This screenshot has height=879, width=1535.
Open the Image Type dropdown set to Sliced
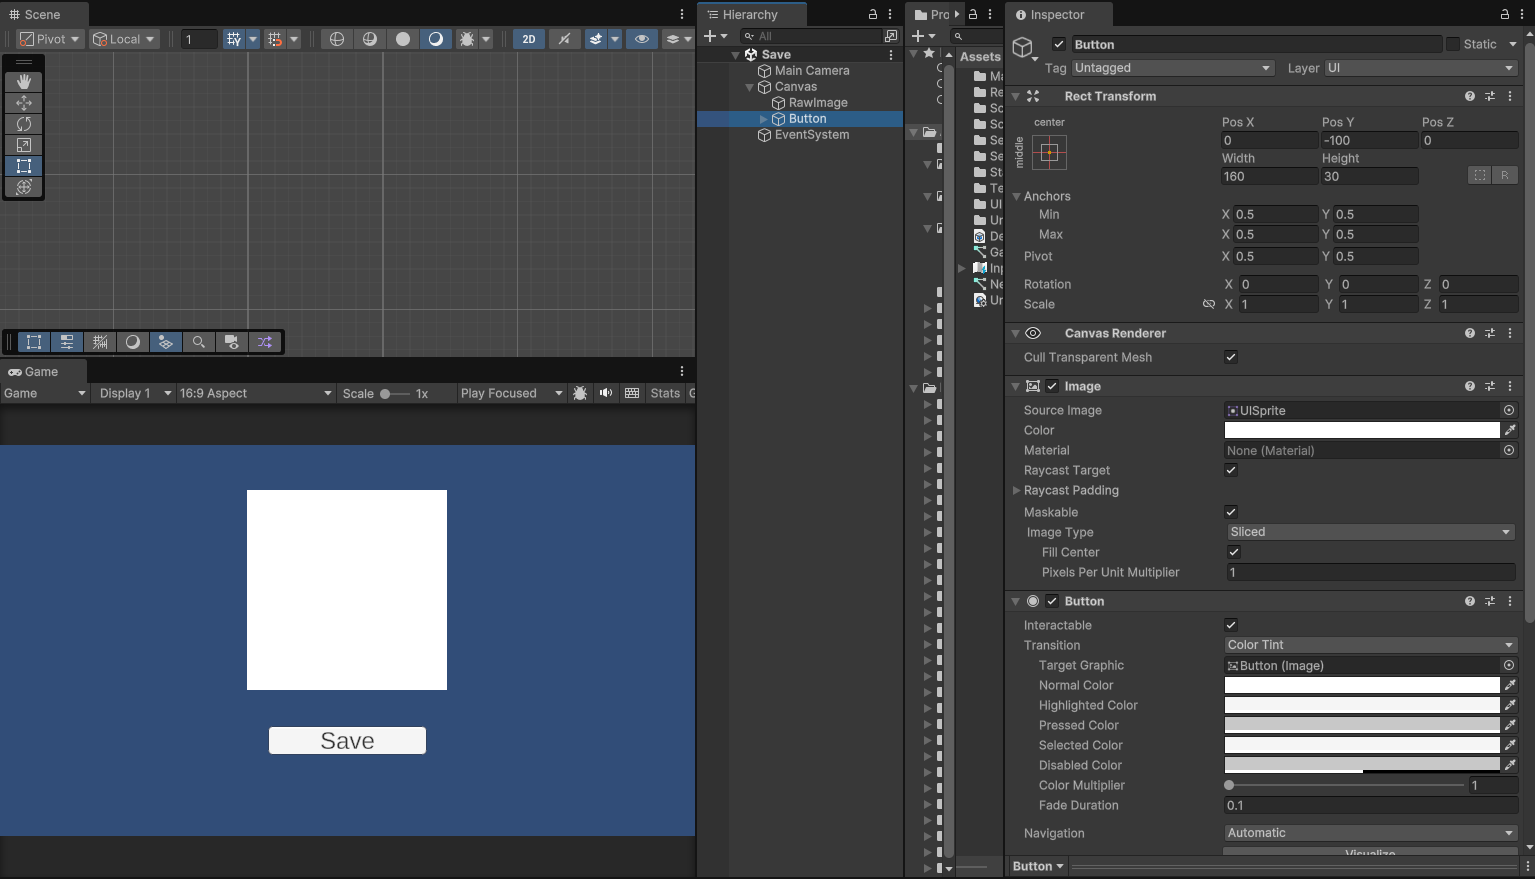coord(1369,532)
